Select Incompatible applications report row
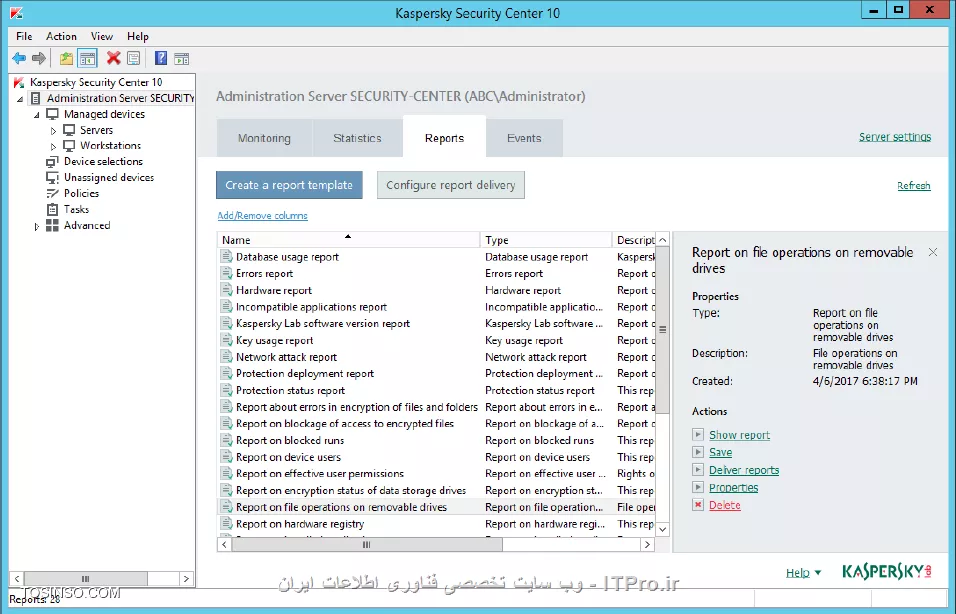The width and height of the screenshot is (956, 614). [436, 307]
